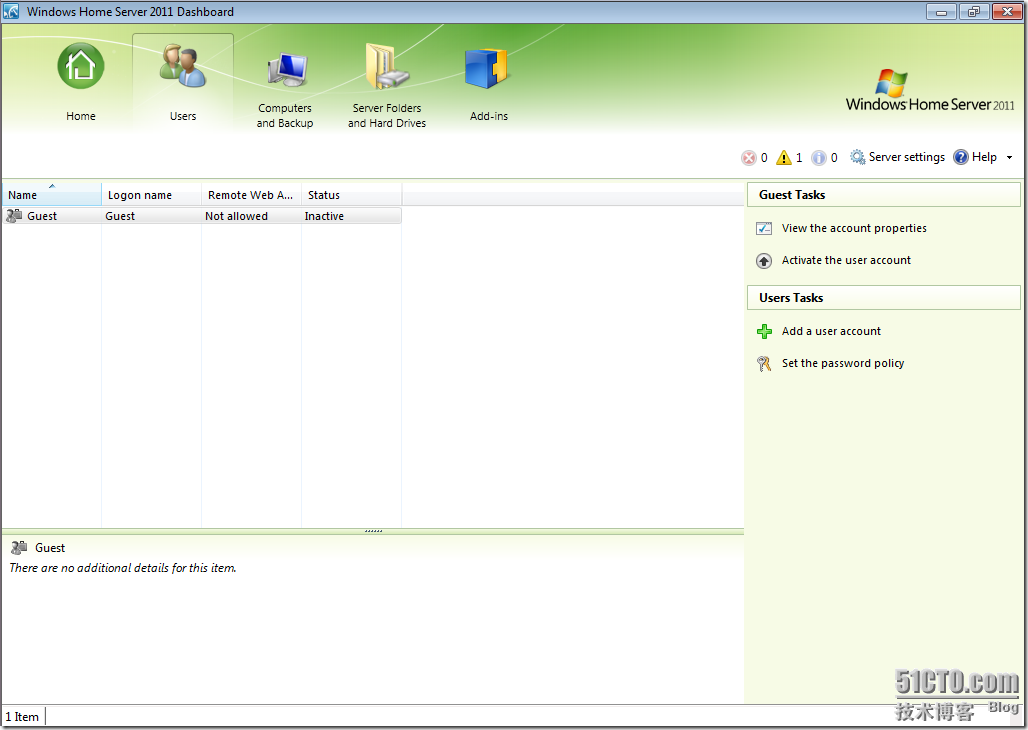Select the Users navigation icon

click(182, 66)
